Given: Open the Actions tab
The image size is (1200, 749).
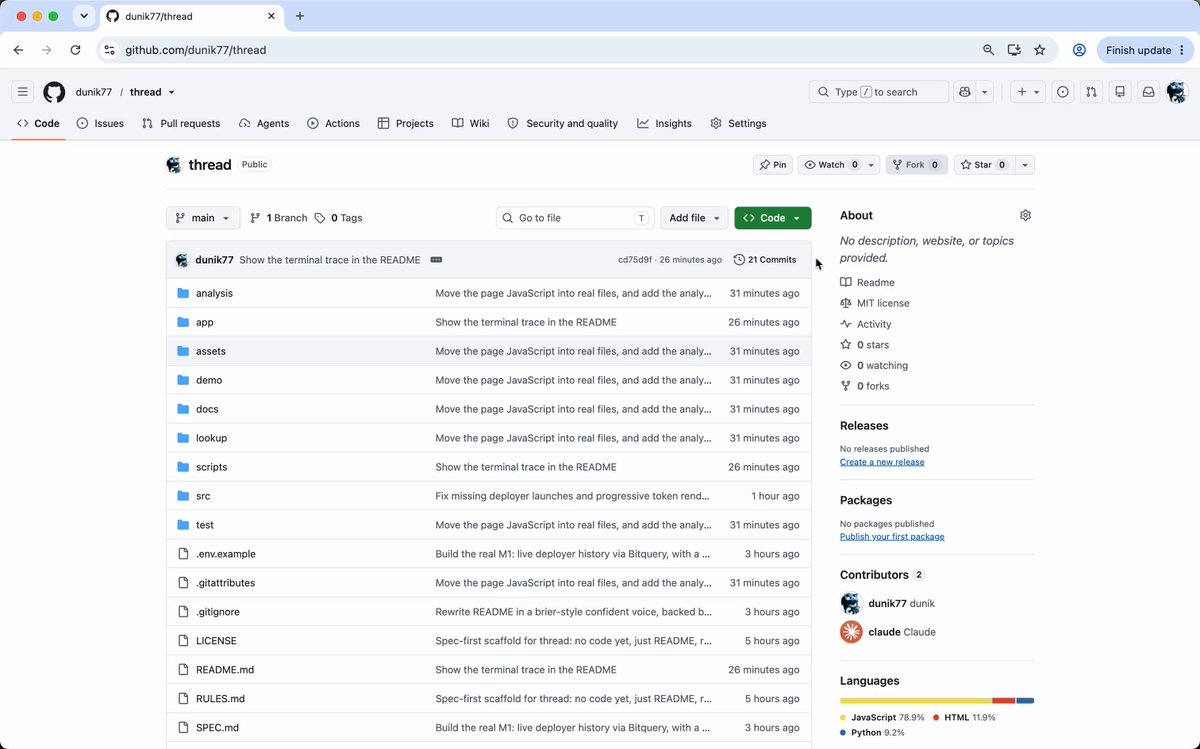Looking at the screenshot, I should (333, 123).
